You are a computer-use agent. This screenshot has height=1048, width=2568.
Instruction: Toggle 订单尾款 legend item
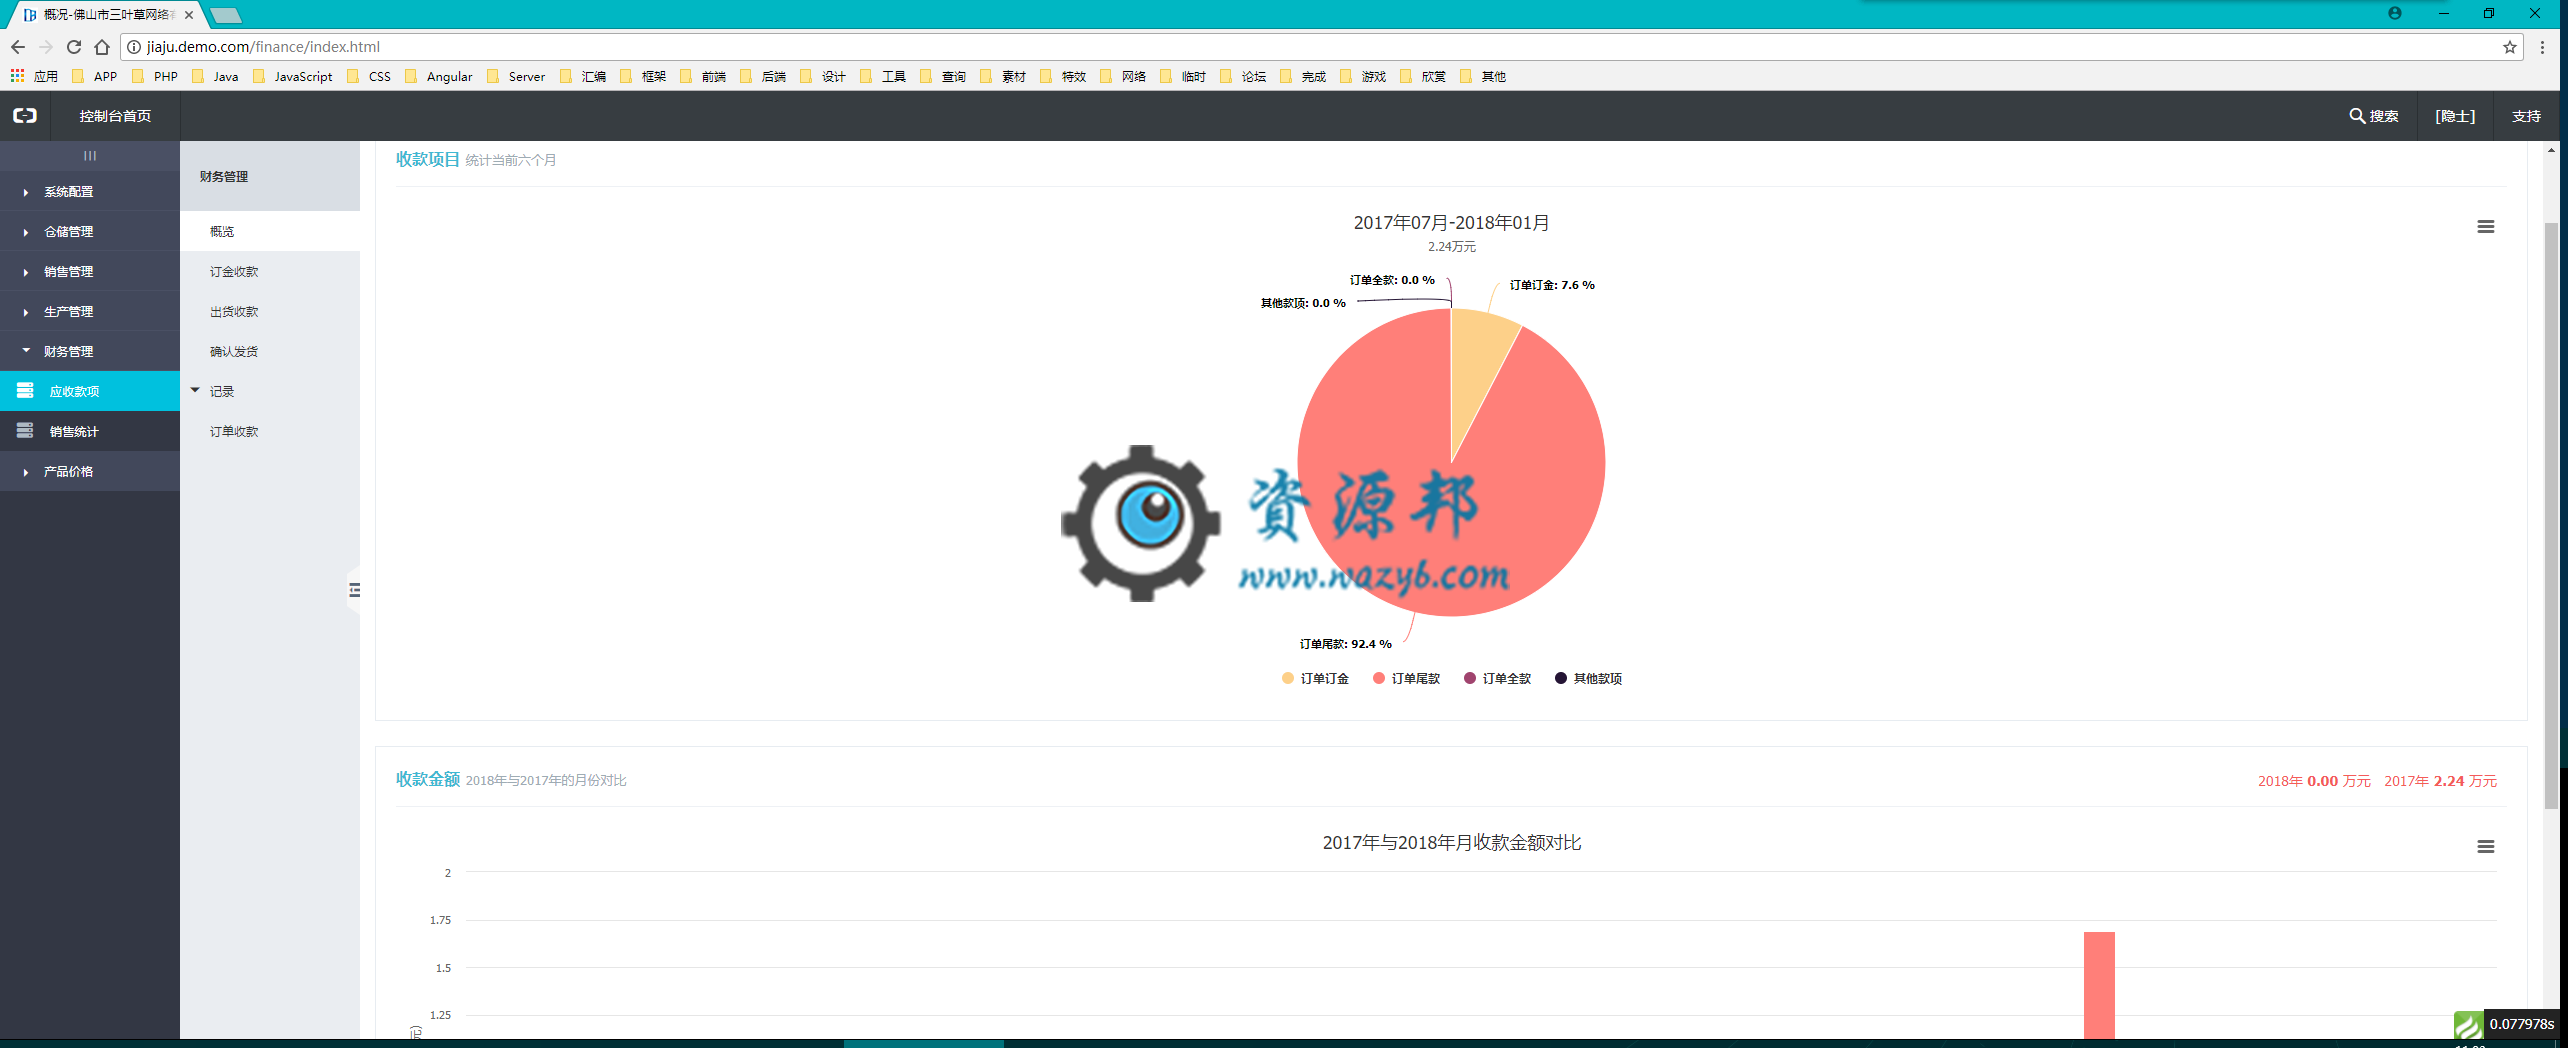pos(1406,679)
